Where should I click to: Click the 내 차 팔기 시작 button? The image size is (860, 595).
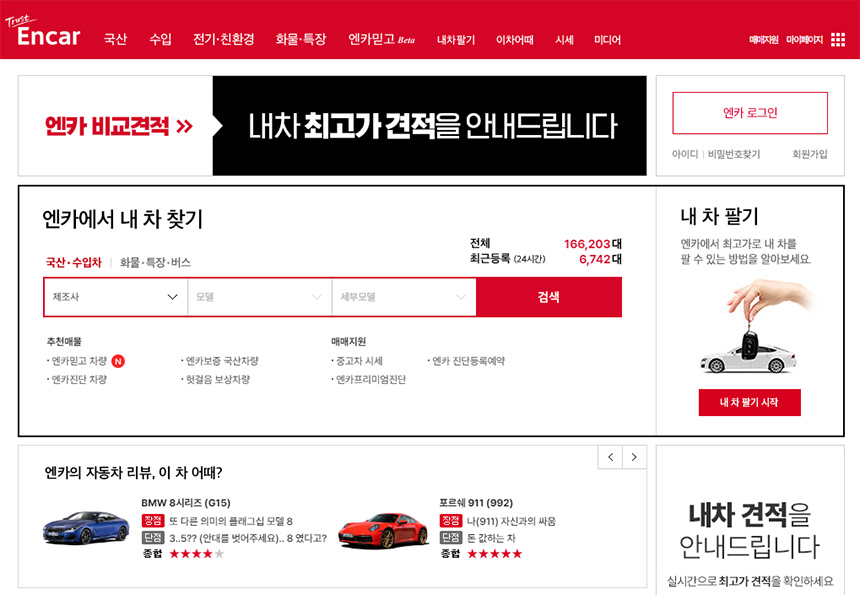click(x=749, y=402)
